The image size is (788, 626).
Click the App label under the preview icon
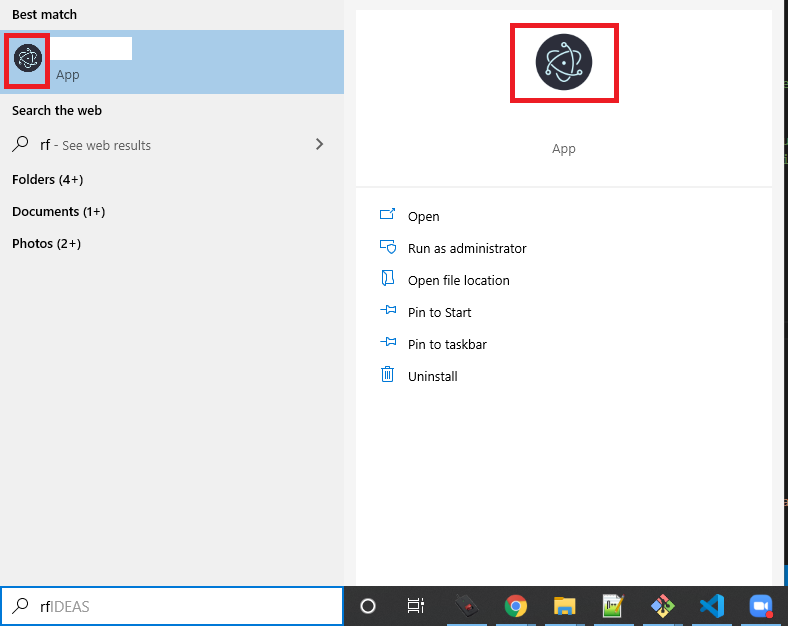tap(563, 149)
